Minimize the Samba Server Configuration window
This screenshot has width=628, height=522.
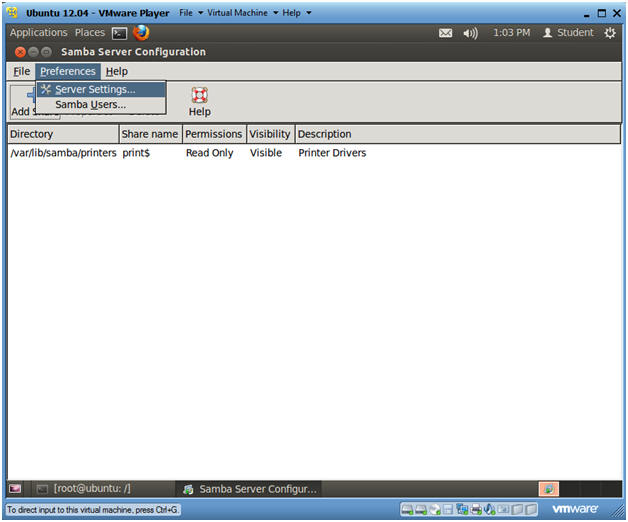33,52
